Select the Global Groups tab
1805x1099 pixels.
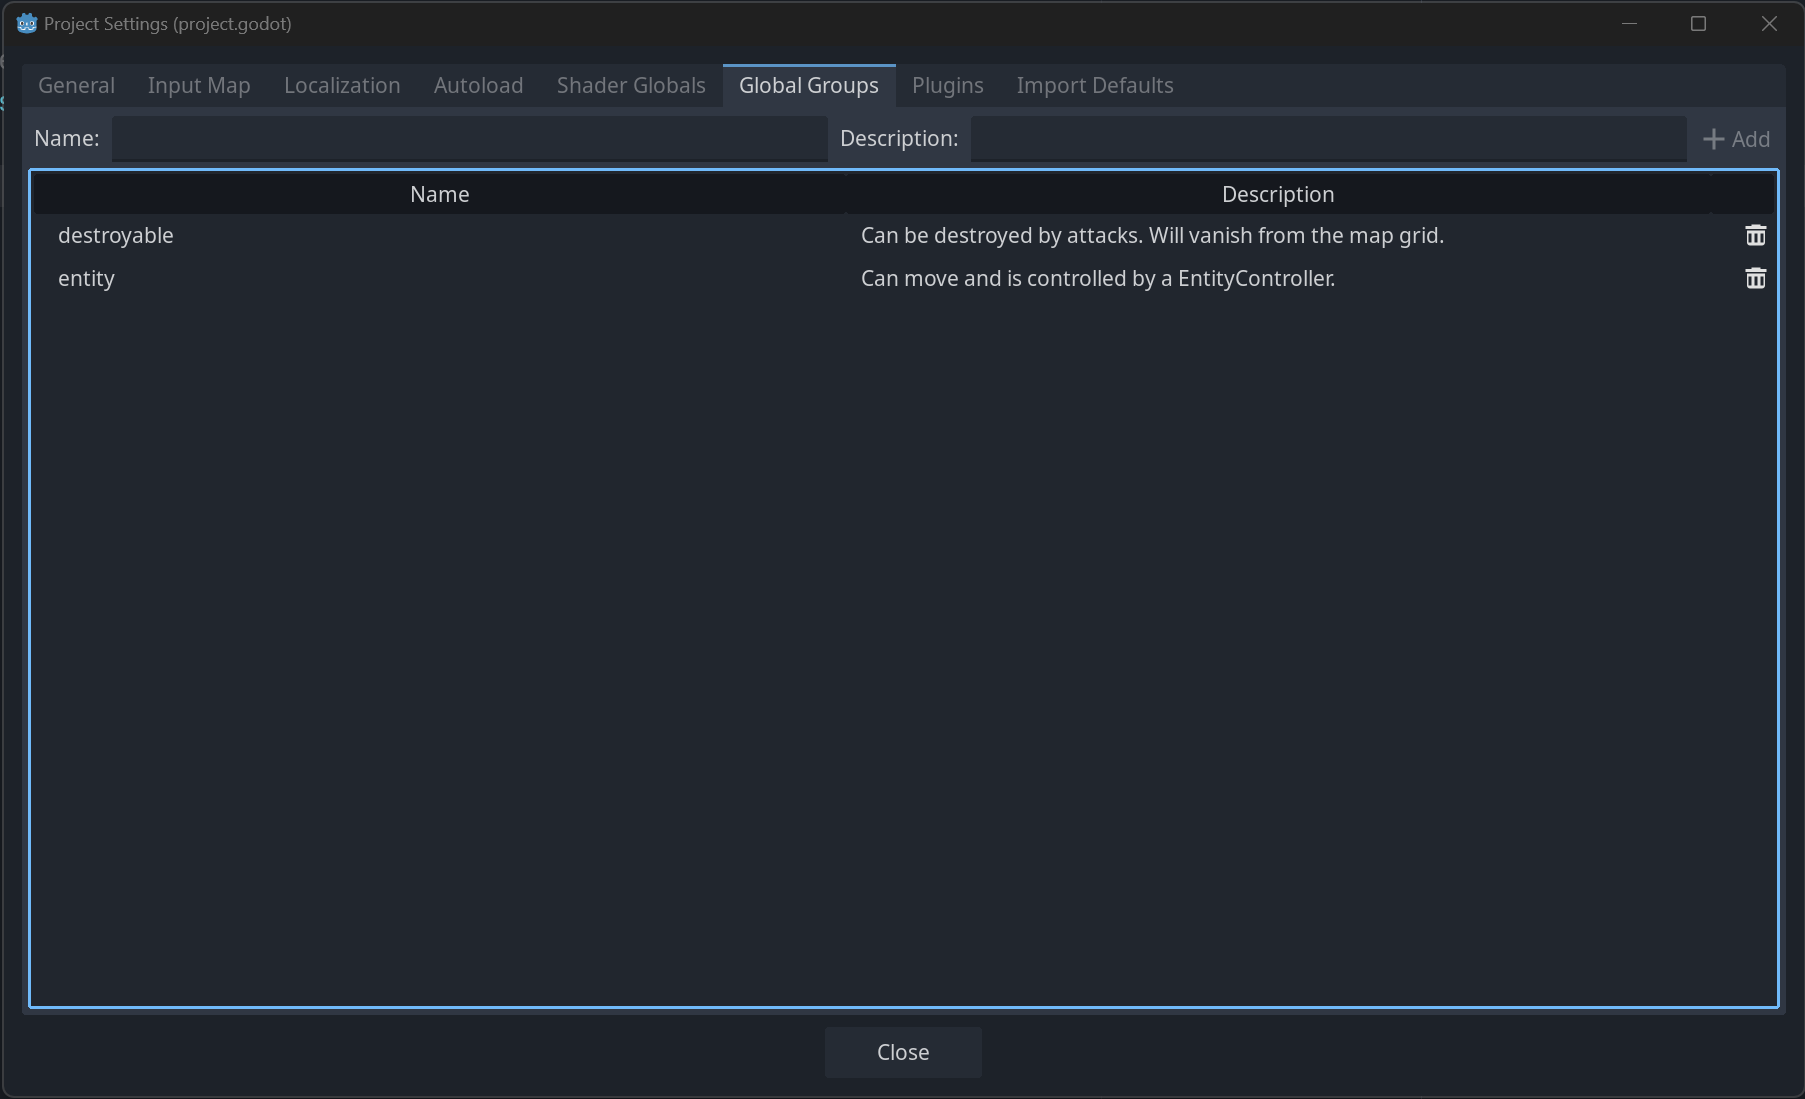[809, 85]
